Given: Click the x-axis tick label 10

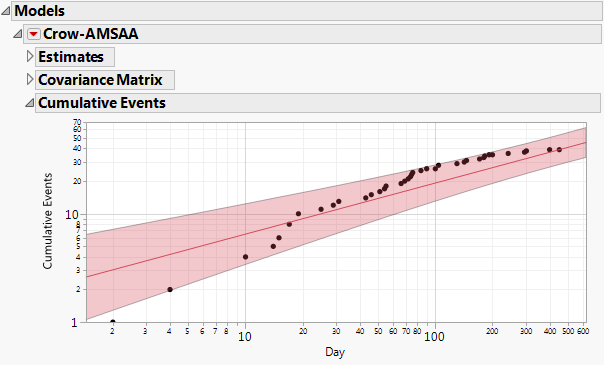Looking at the screenshot, I should [245, 337].
